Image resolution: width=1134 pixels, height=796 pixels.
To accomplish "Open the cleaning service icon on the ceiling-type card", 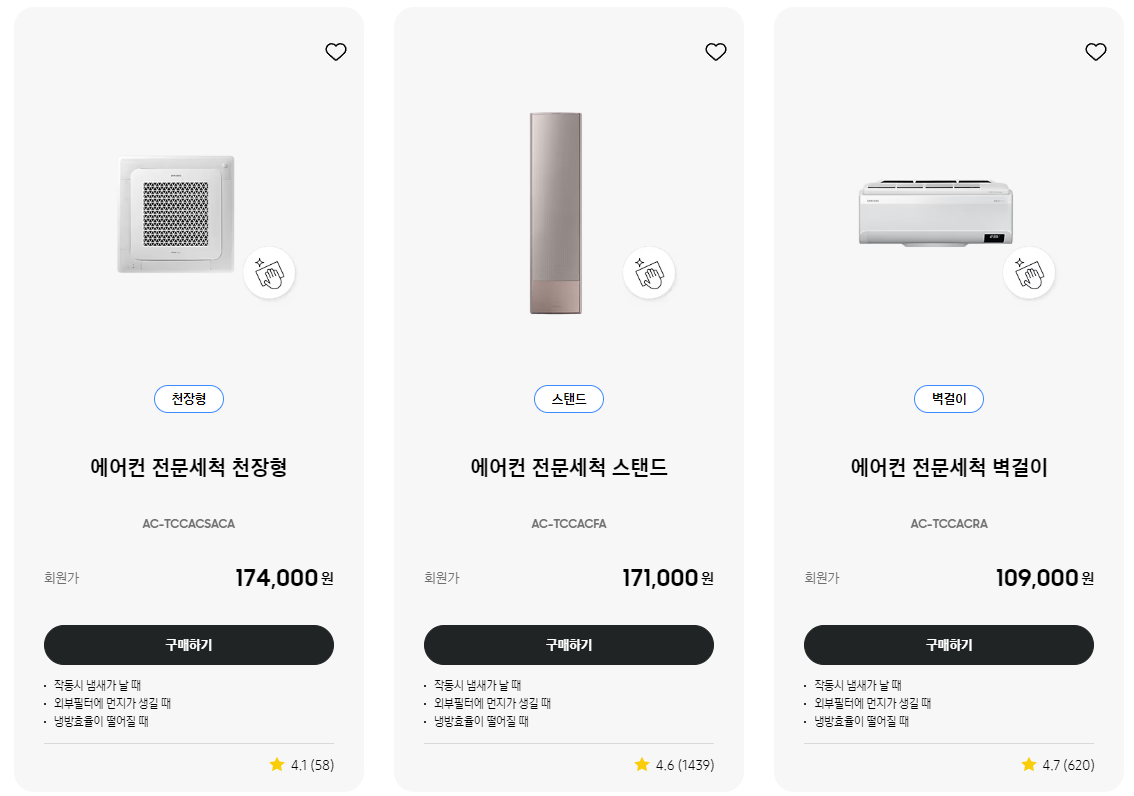I will tap(269, 272).
